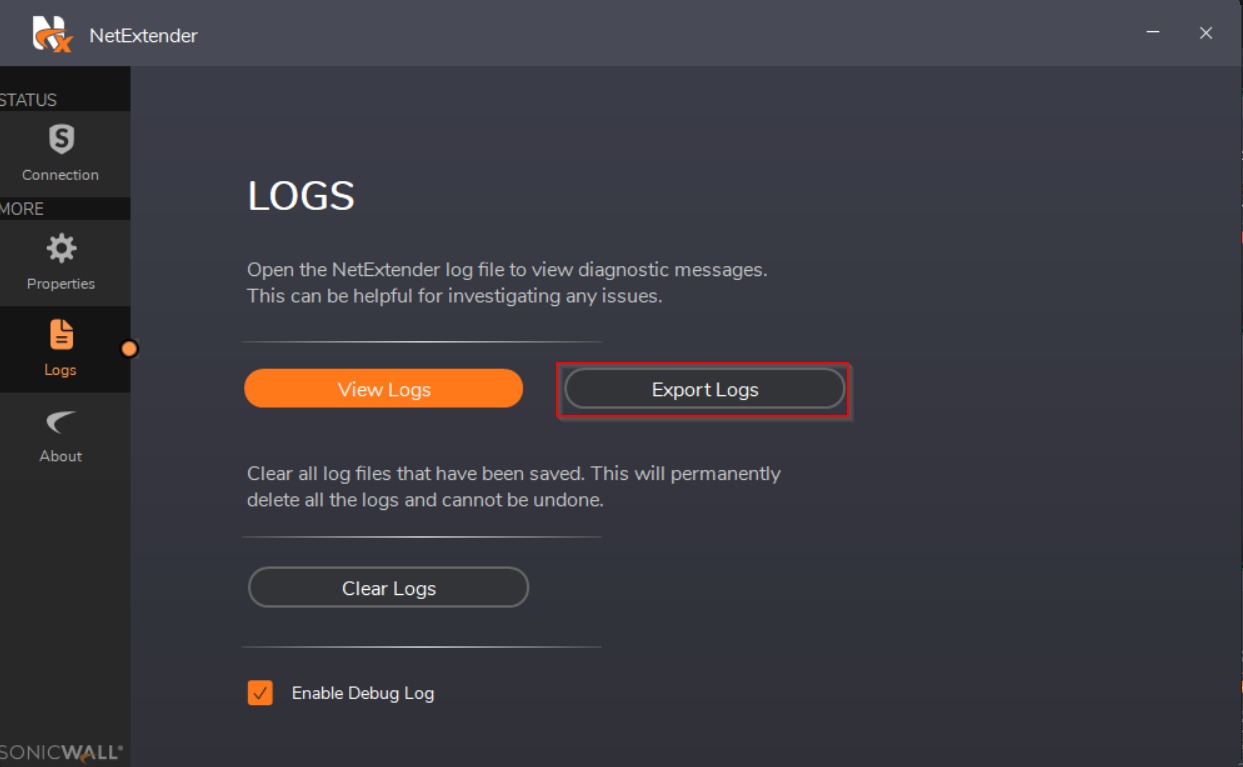Screen dimensions: 1243x767
Task: Close the NetExtender window
Action: (x=1206, y=33)
